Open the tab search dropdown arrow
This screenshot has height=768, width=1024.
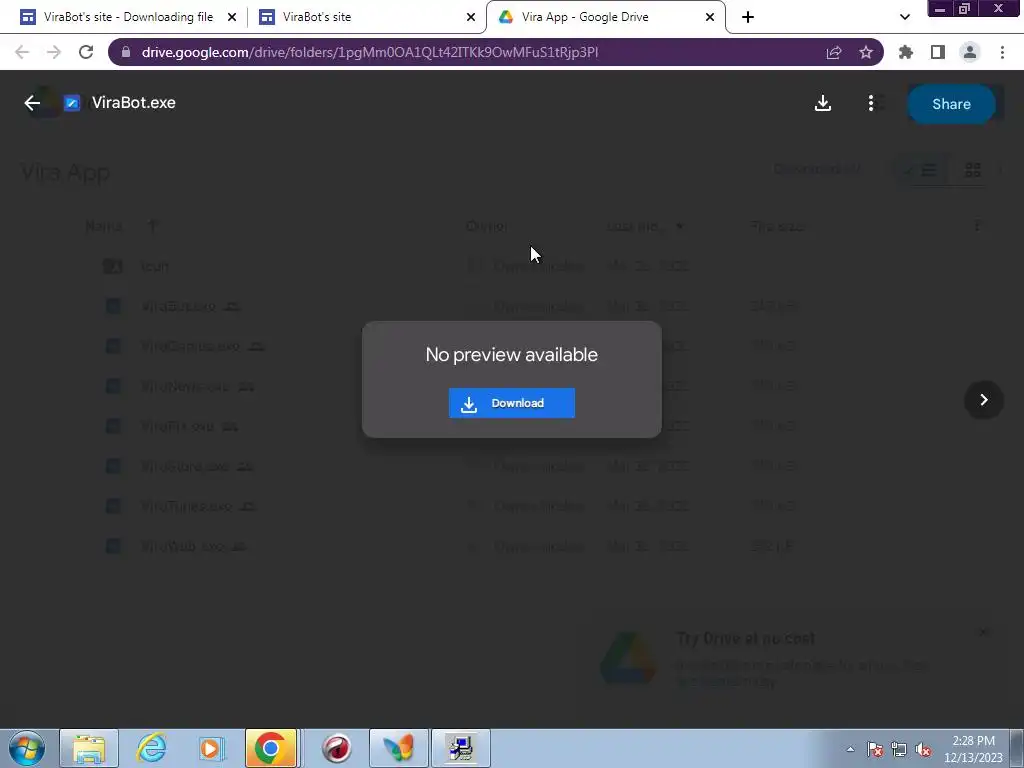(x=904, y=17)
